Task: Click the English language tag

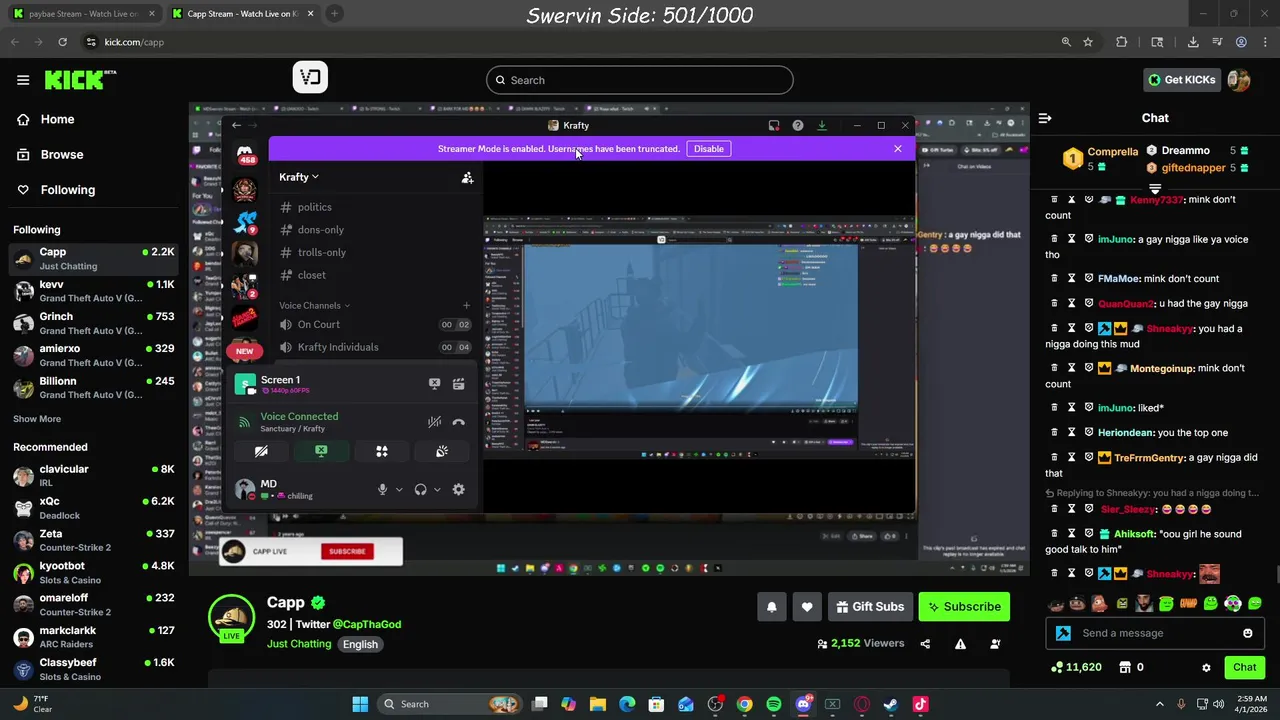Action: point(360,644)
